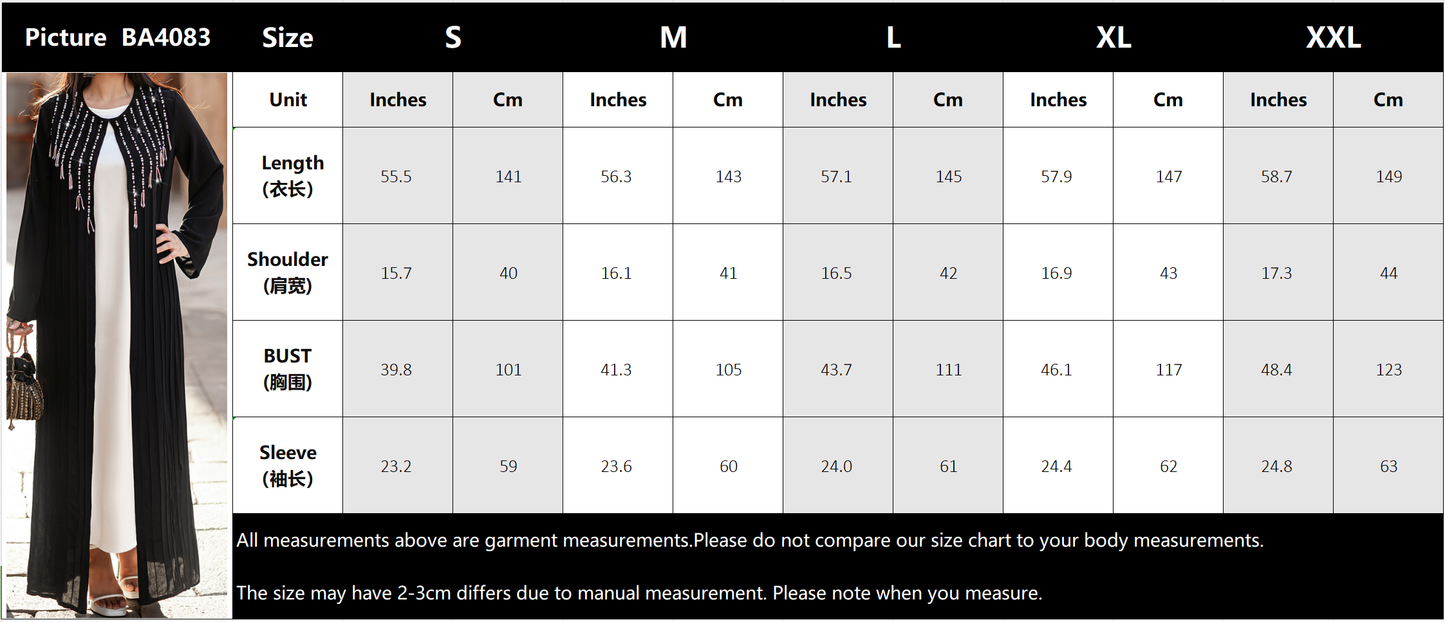Select the XL size column header
The image size is (1445, 622).
pos(1113,38)
